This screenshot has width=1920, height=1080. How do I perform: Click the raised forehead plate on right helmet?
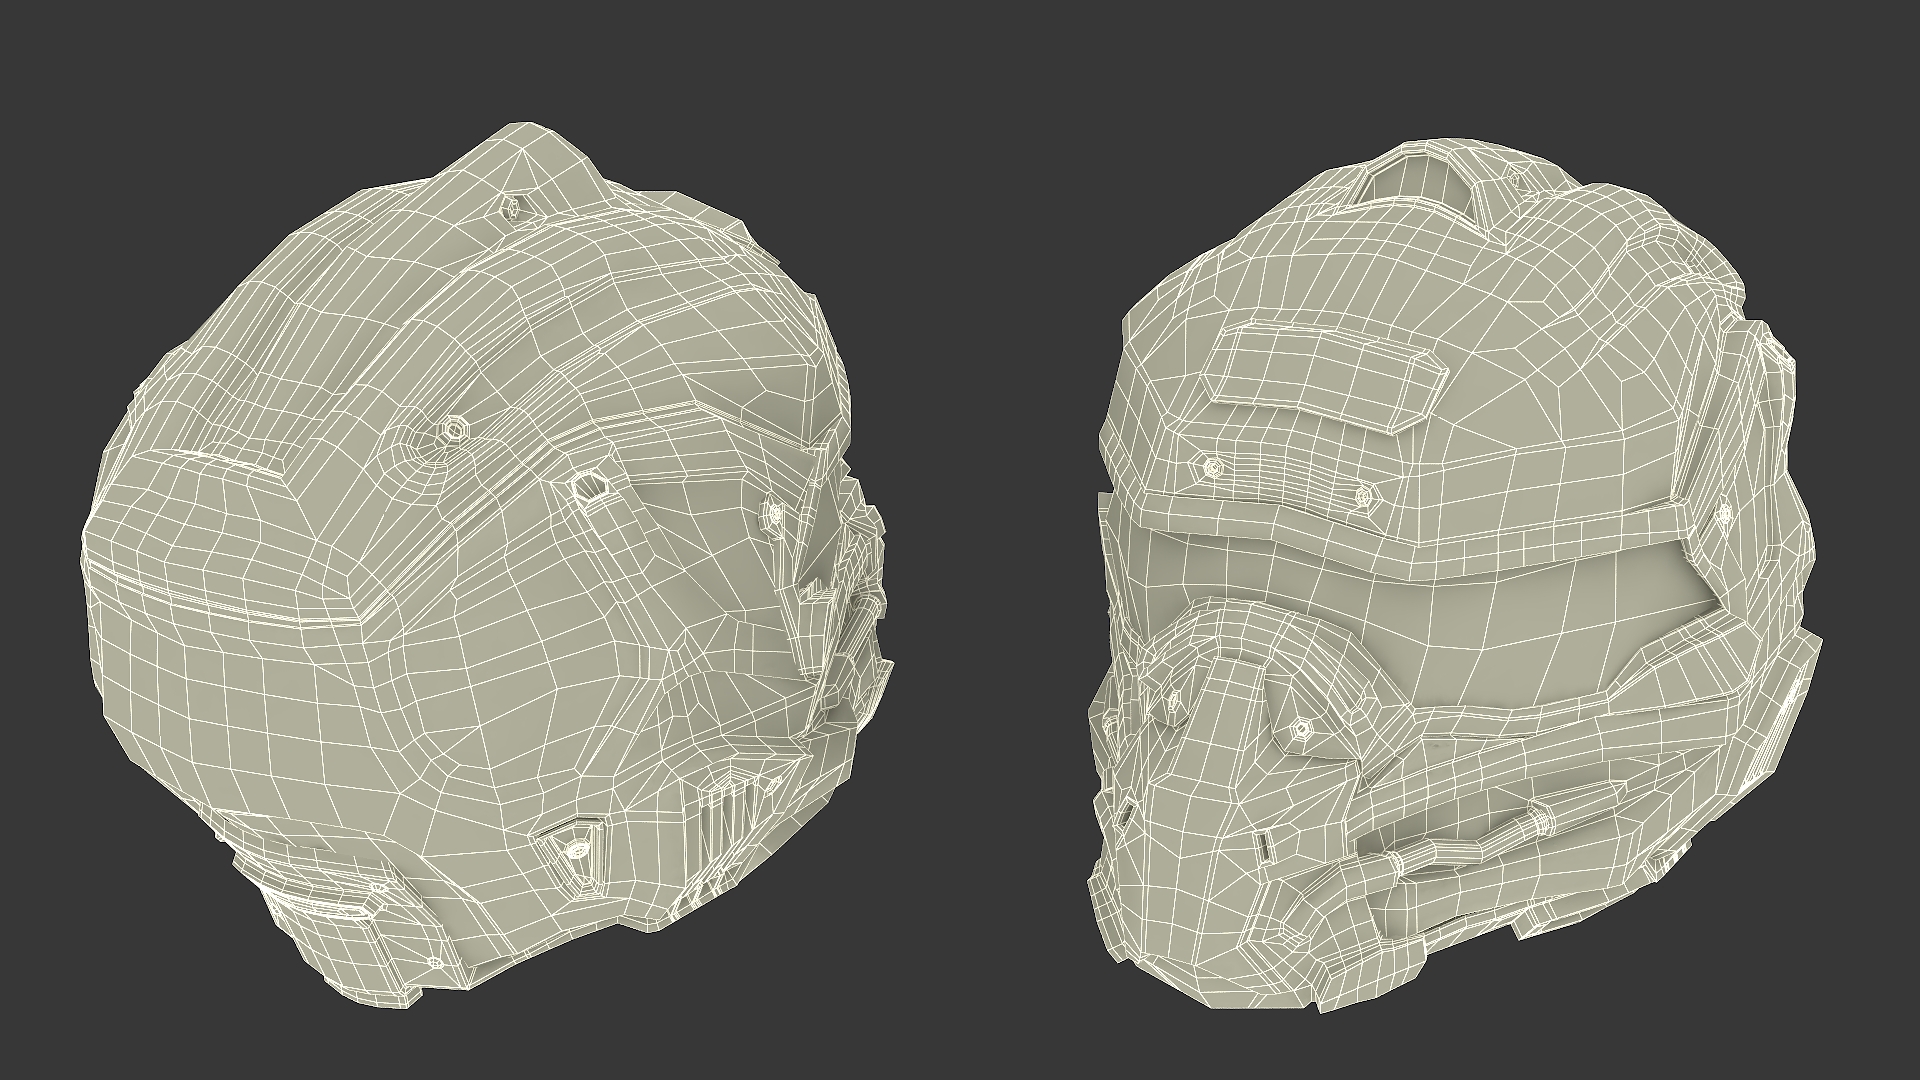coord(1327,375)
